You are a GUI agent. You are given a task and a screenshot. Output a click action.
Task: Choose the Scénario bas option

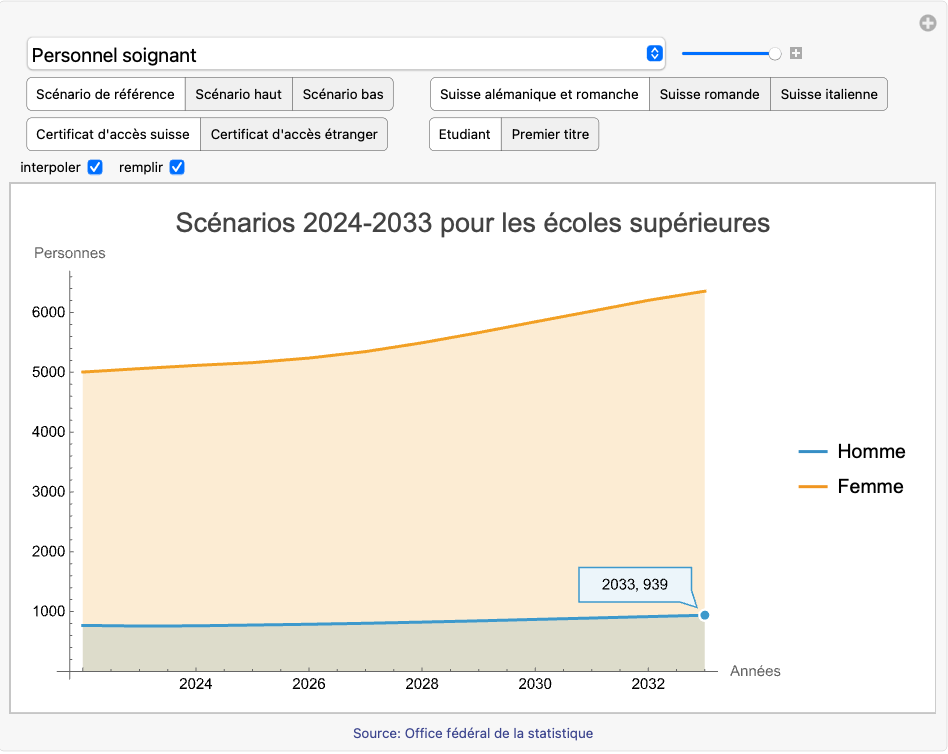343,95
